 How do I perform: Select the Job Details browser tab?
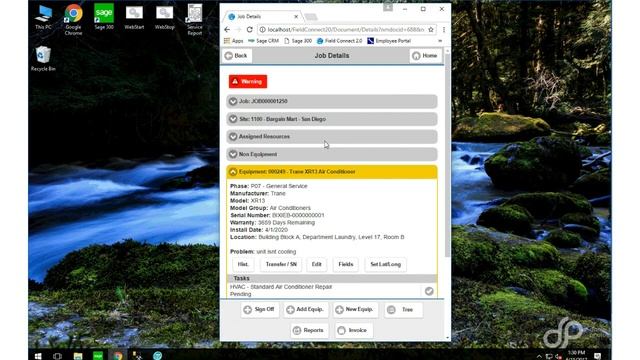[262, 16]
